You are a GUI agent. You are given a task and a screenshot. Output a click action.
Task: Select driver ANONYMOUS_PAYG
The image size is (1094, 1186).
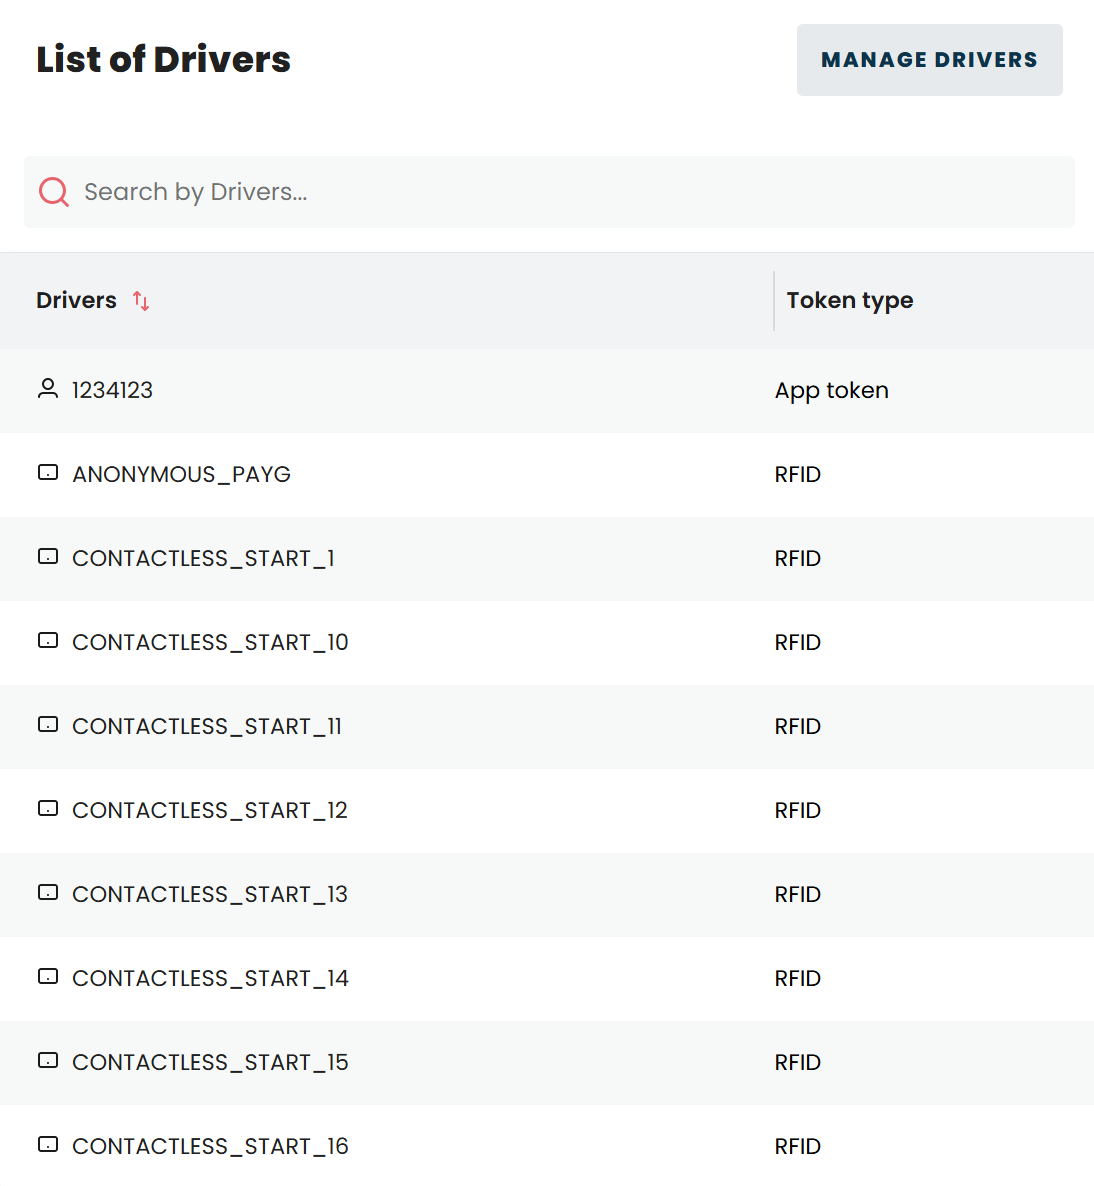click(x=181, y=474)
